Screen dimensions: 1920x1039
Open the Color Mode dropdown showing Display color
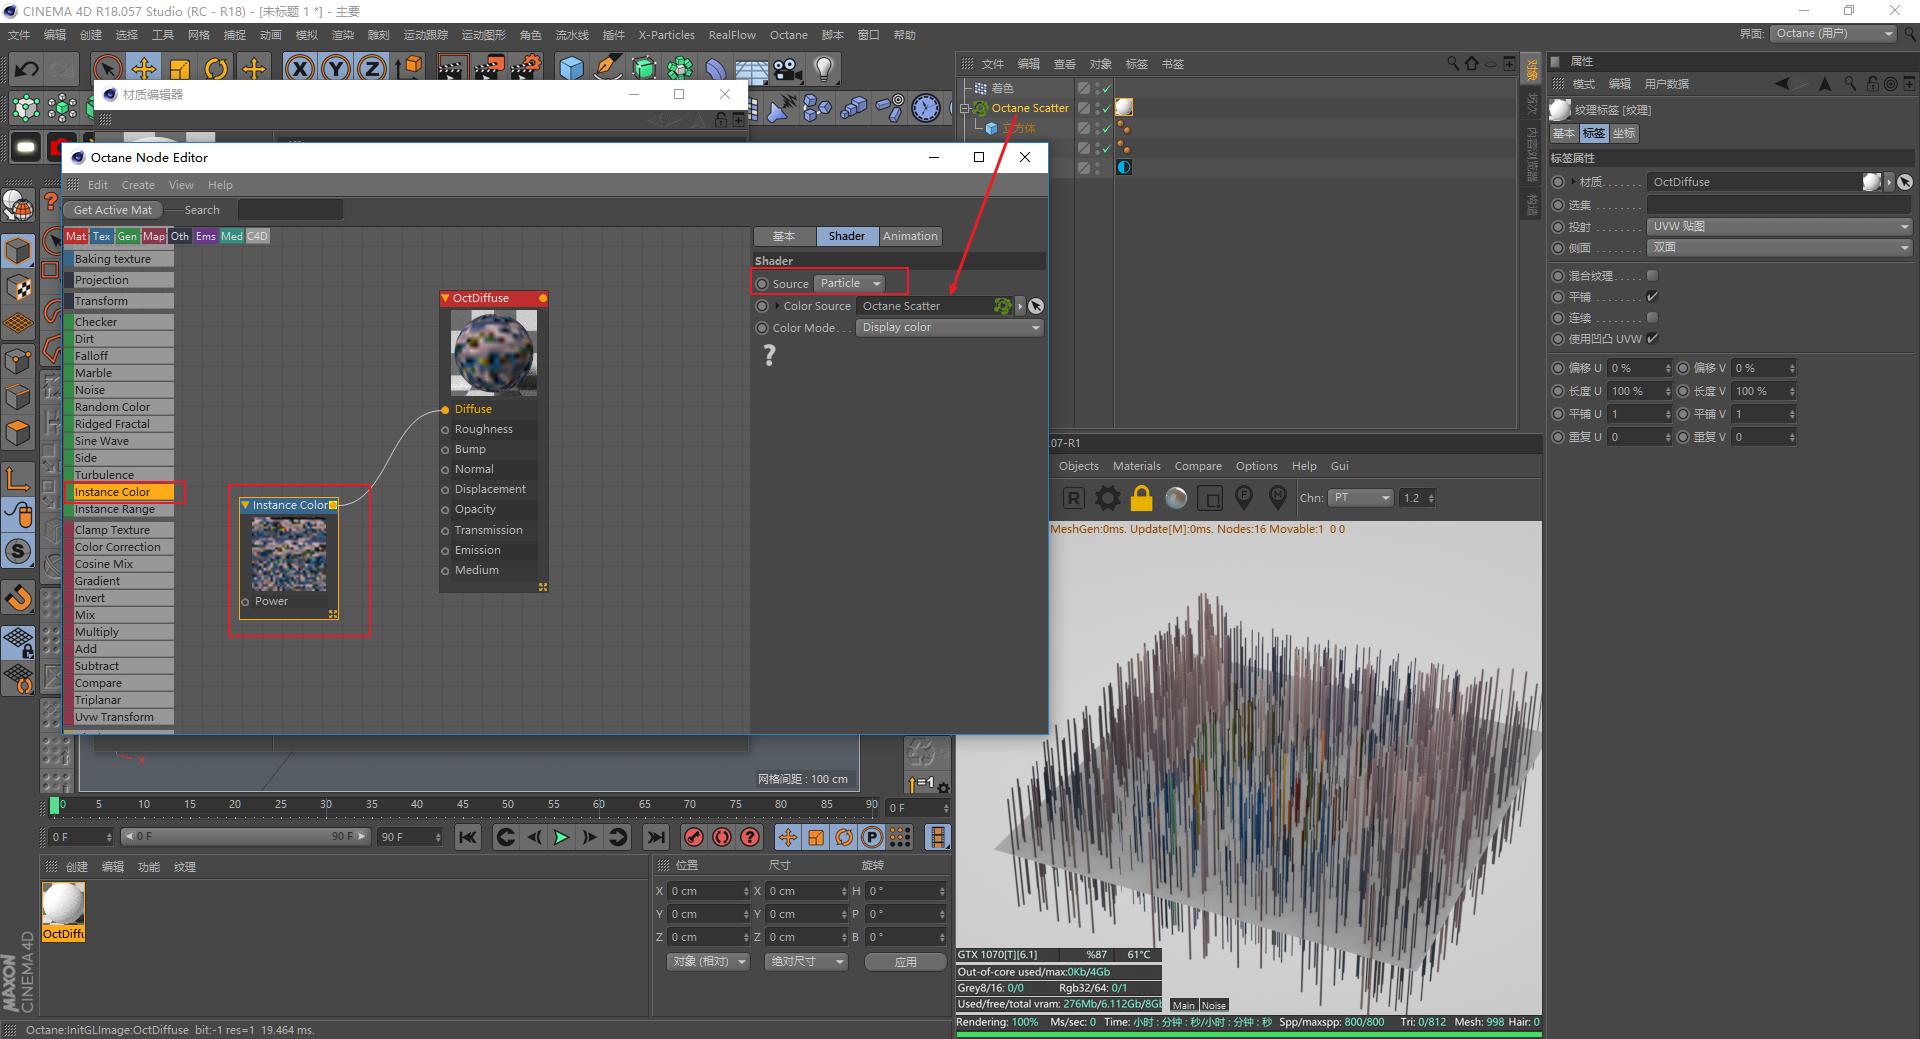tap(949, 328)
